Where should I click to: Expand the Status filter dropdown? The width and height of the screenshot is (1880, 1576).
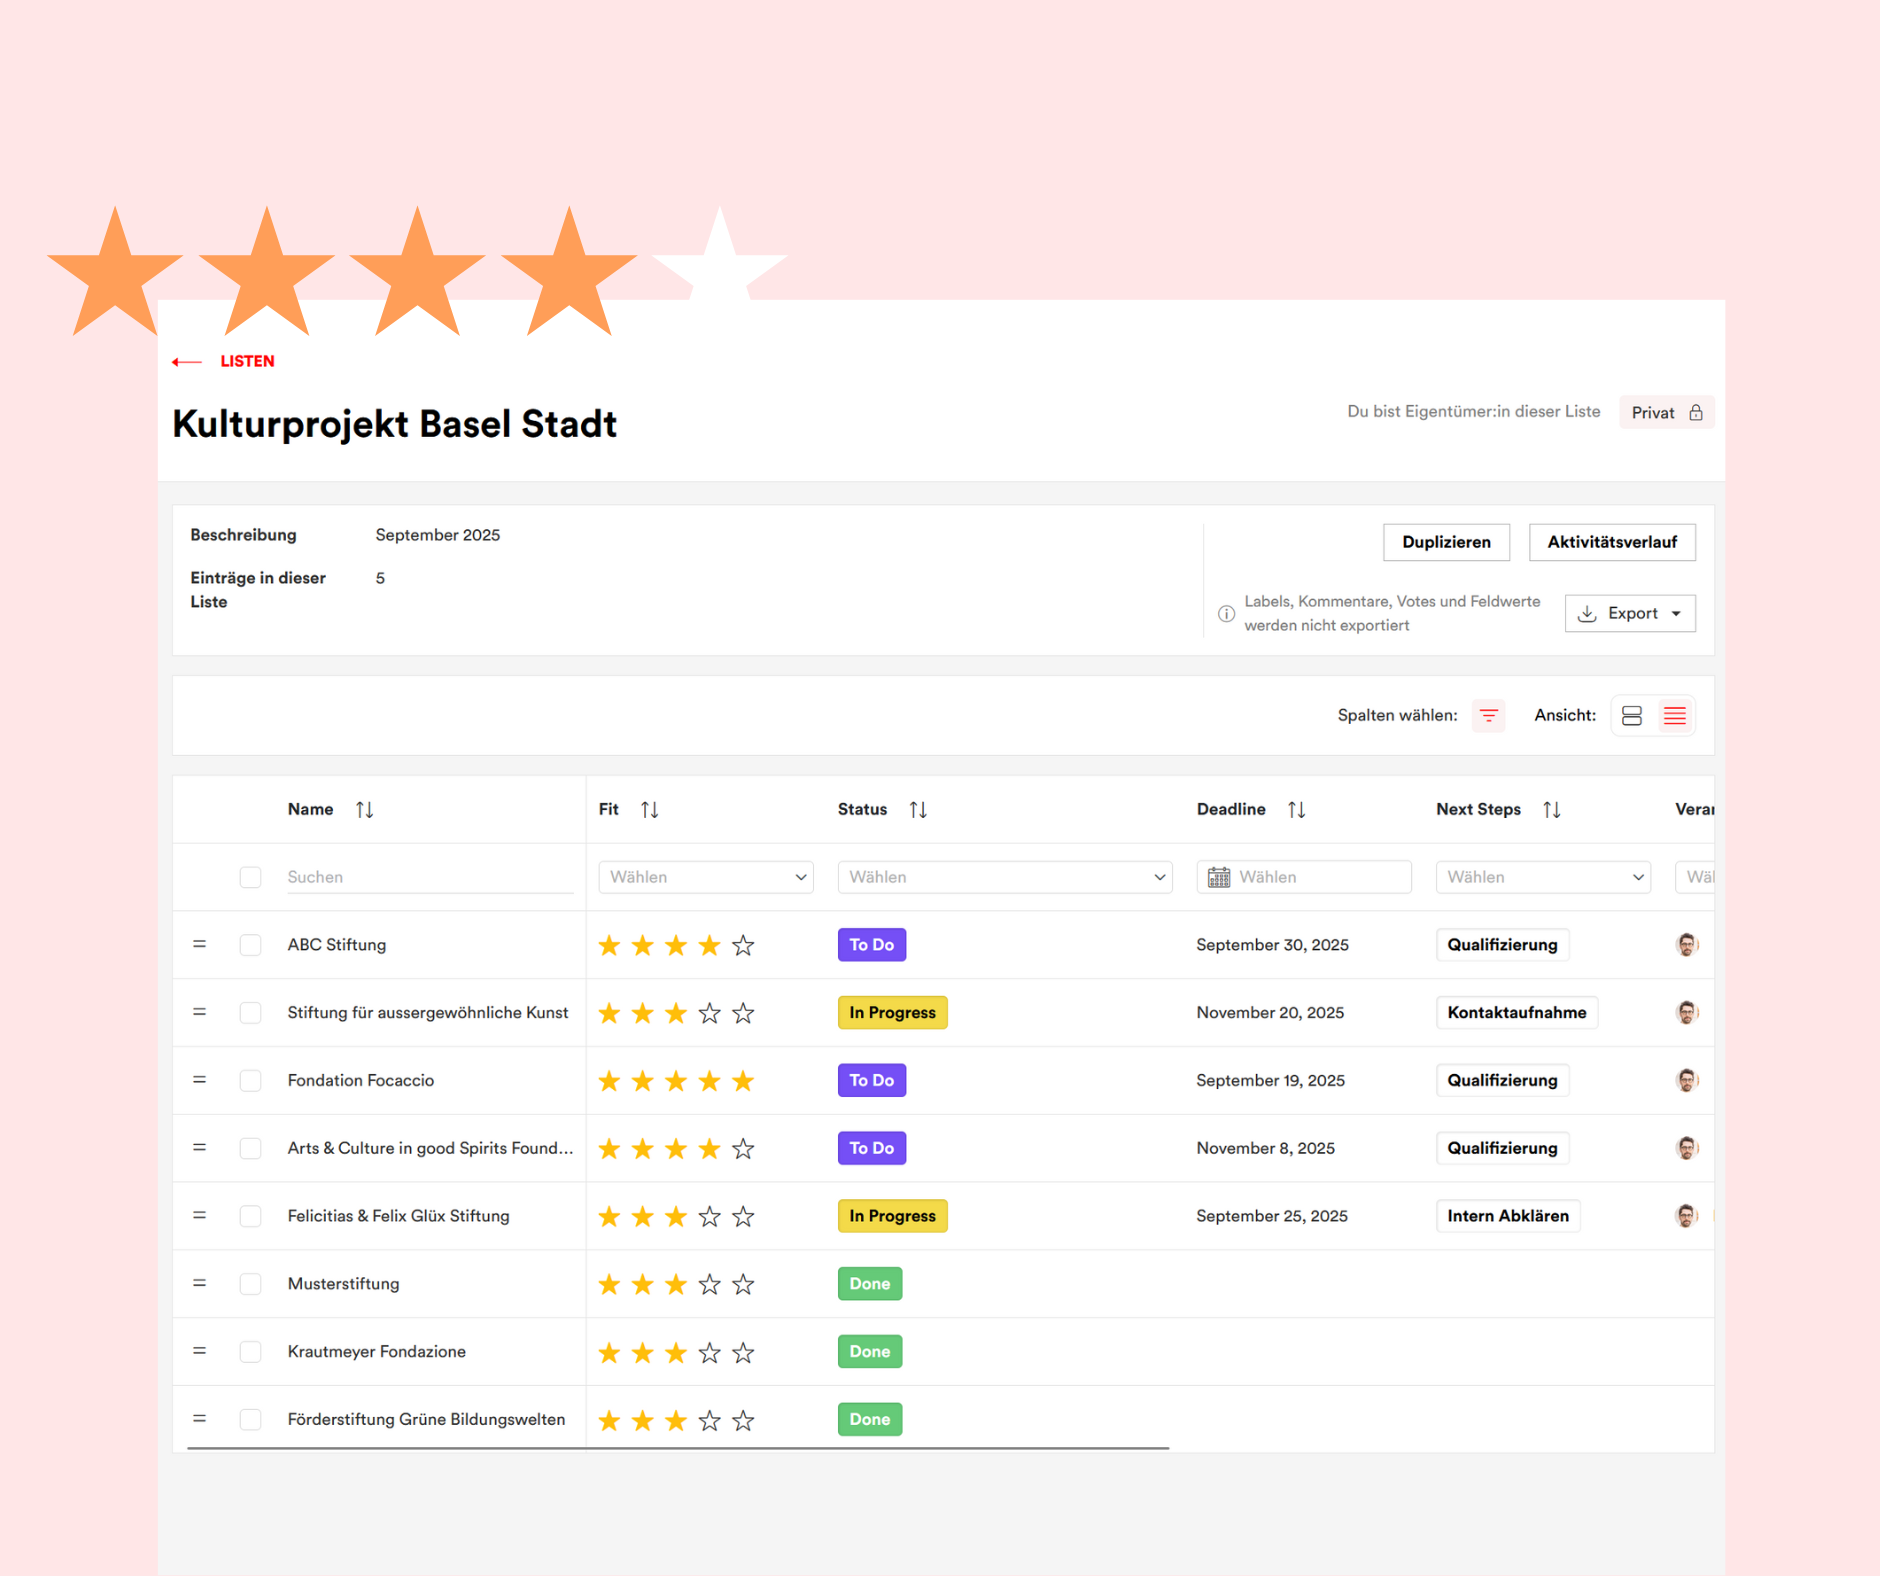1004,877
